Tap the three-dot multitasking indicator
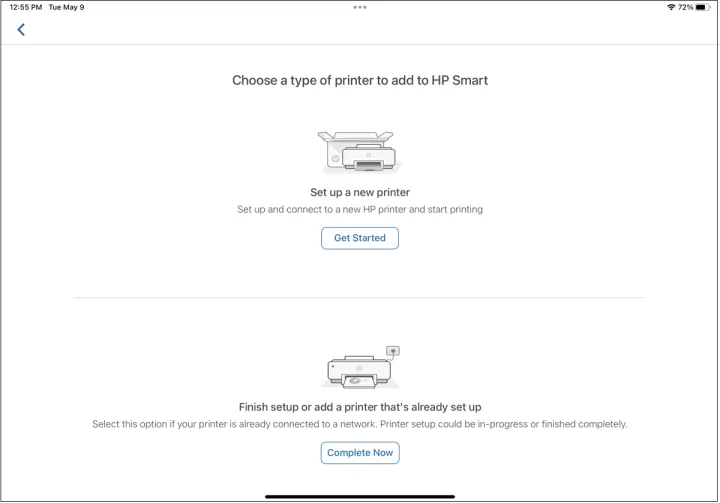The height and width of the screenshot is (503, 720). (x=360, y=7)
